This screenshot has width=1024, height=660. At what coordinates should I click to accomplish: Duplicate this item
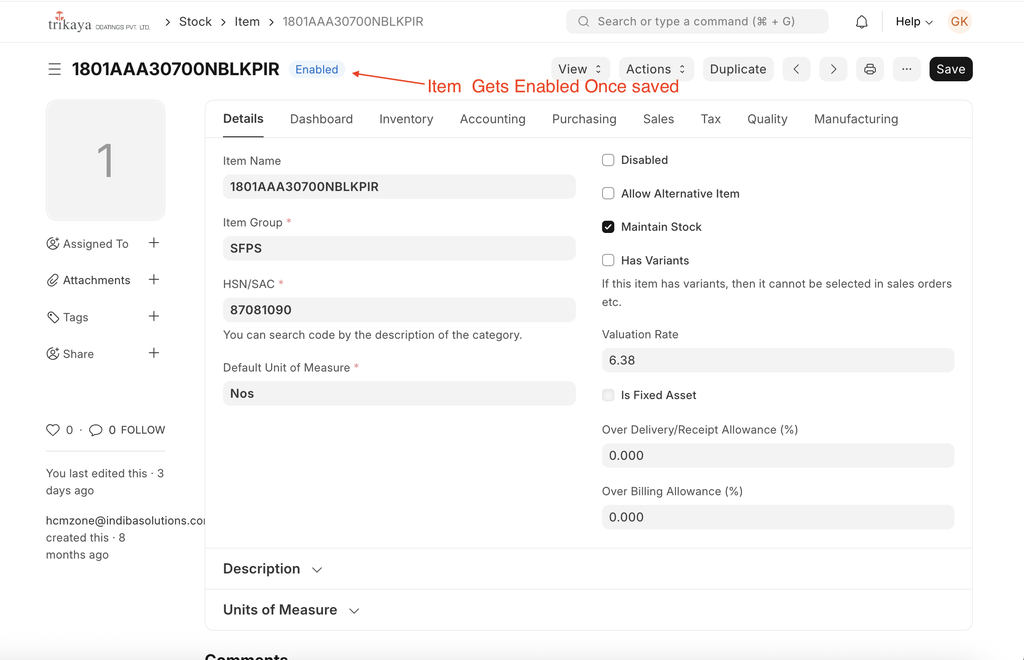point(738,69)
